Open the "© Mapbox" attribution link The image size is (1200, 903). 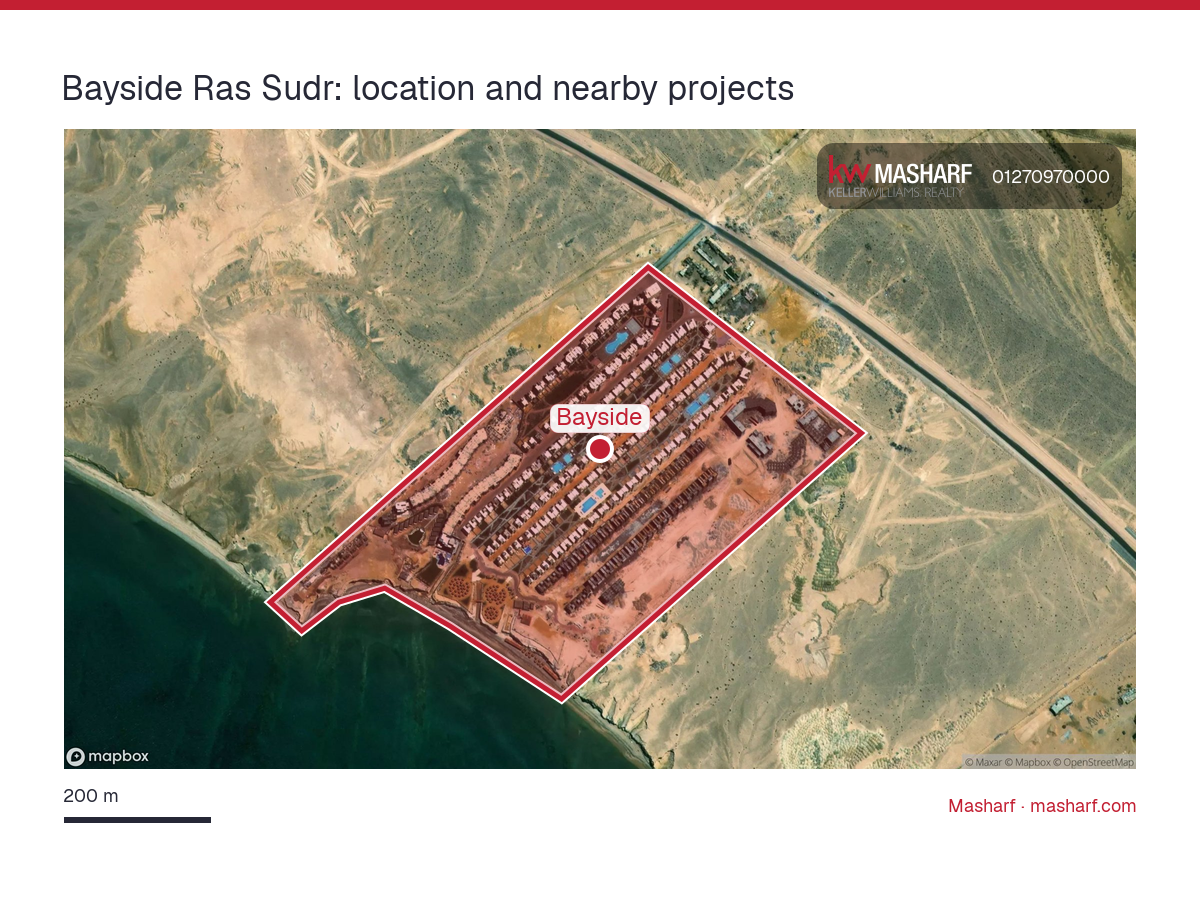coord(1028,762)
